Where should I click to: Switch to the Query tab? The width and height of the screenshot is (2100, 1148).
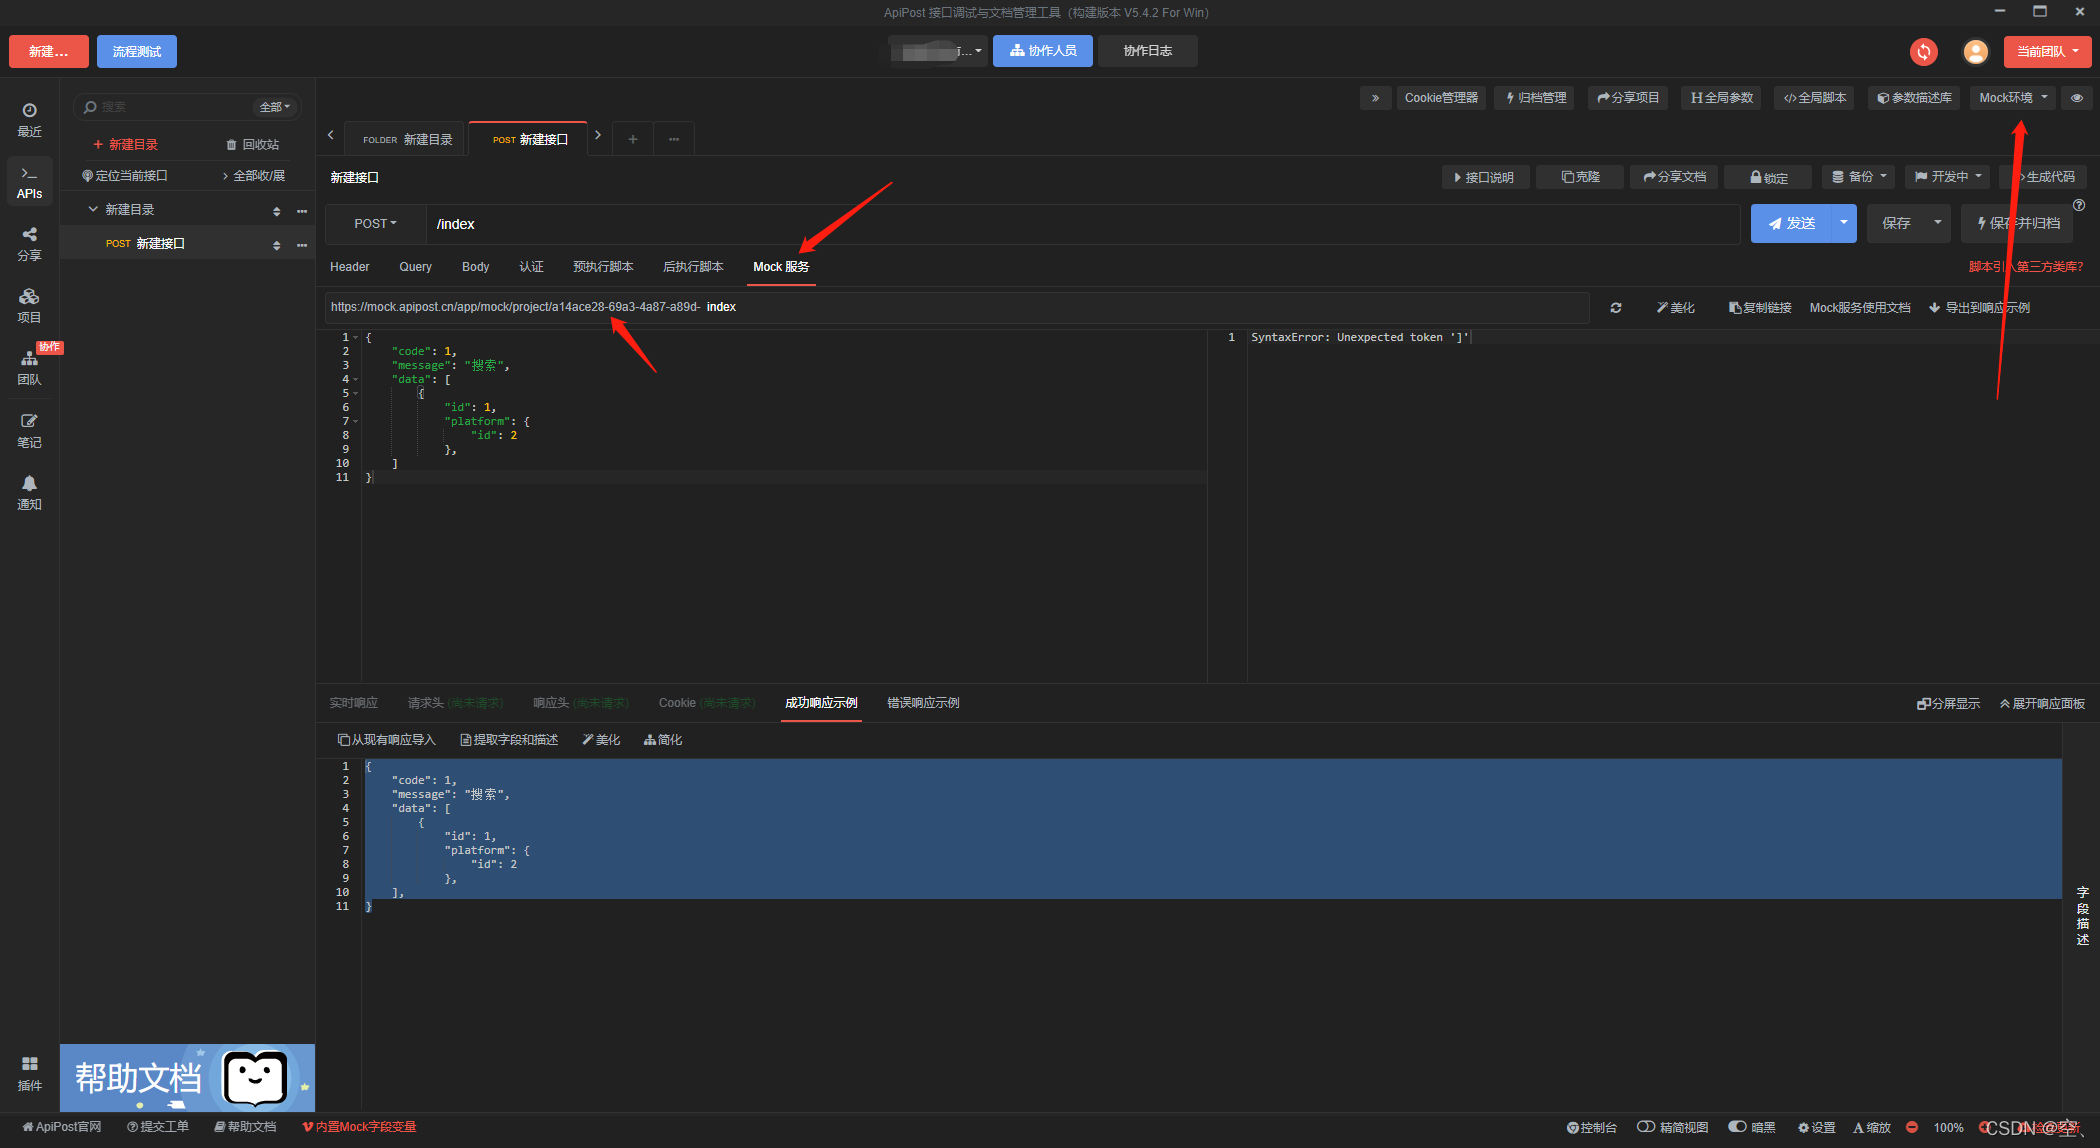coord(415,267)
